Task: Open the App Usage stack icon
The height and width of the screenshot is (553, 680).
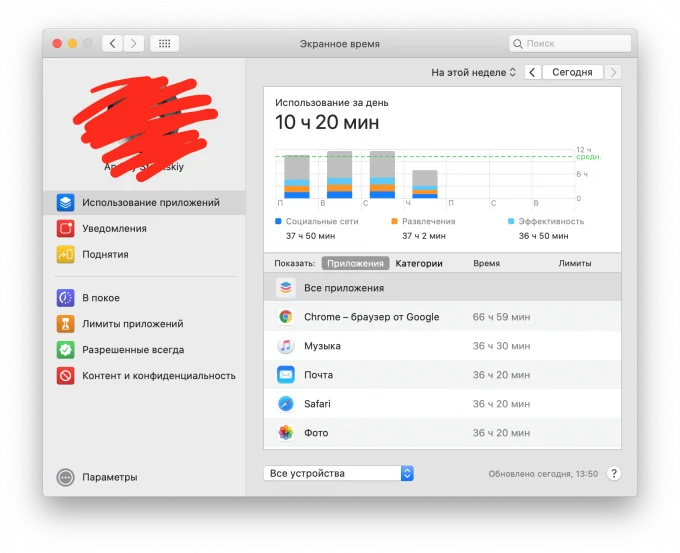Action: point(65,203)
